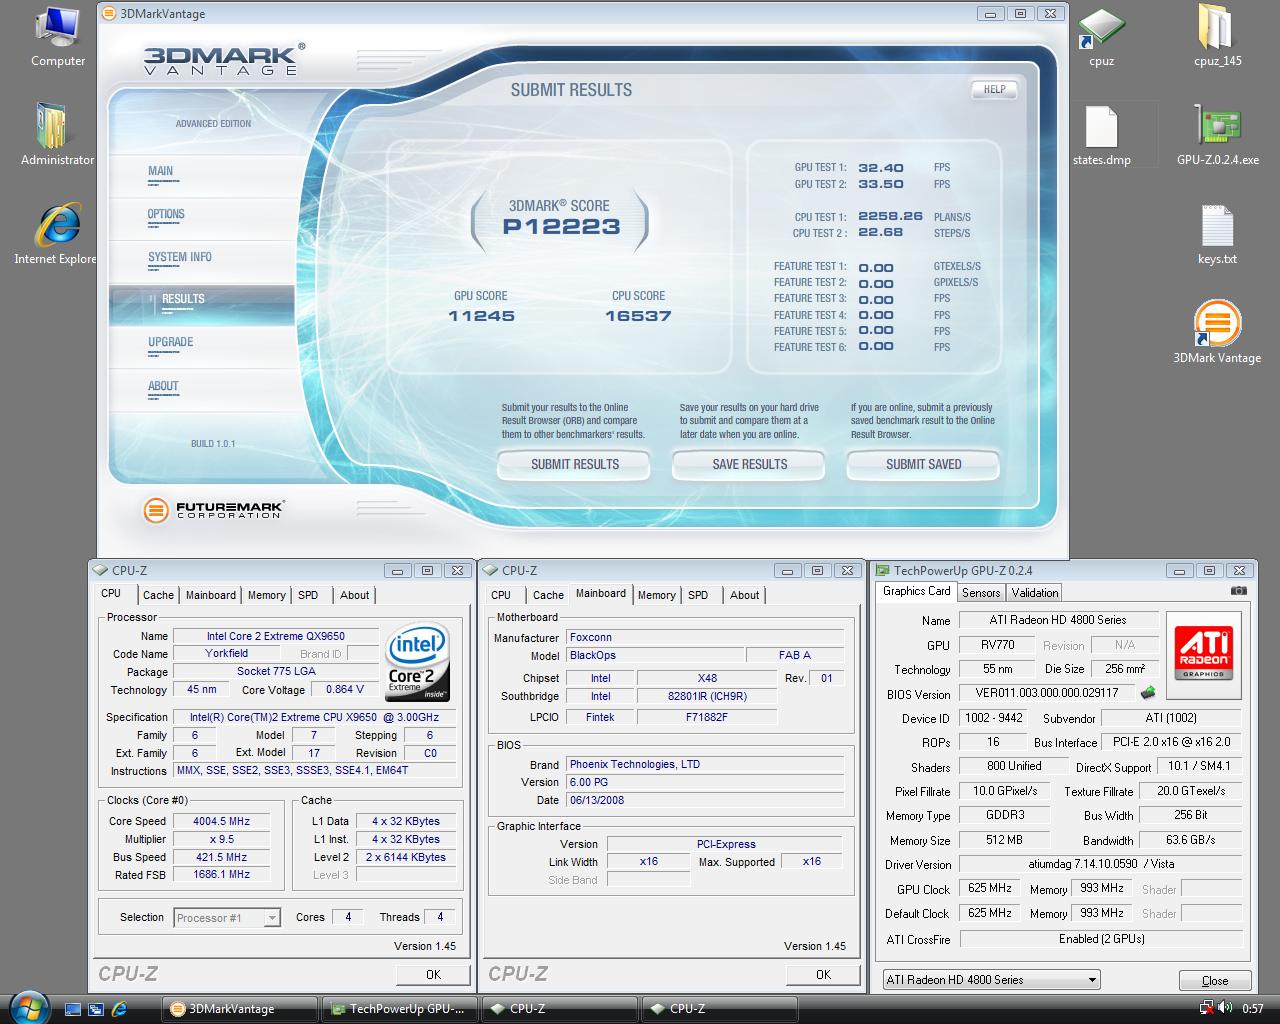This screenshot has width=1280, height=1024.
Task: Click the ATI Radeon logo in GPU-Z
Action: (x=1203, y=655)
